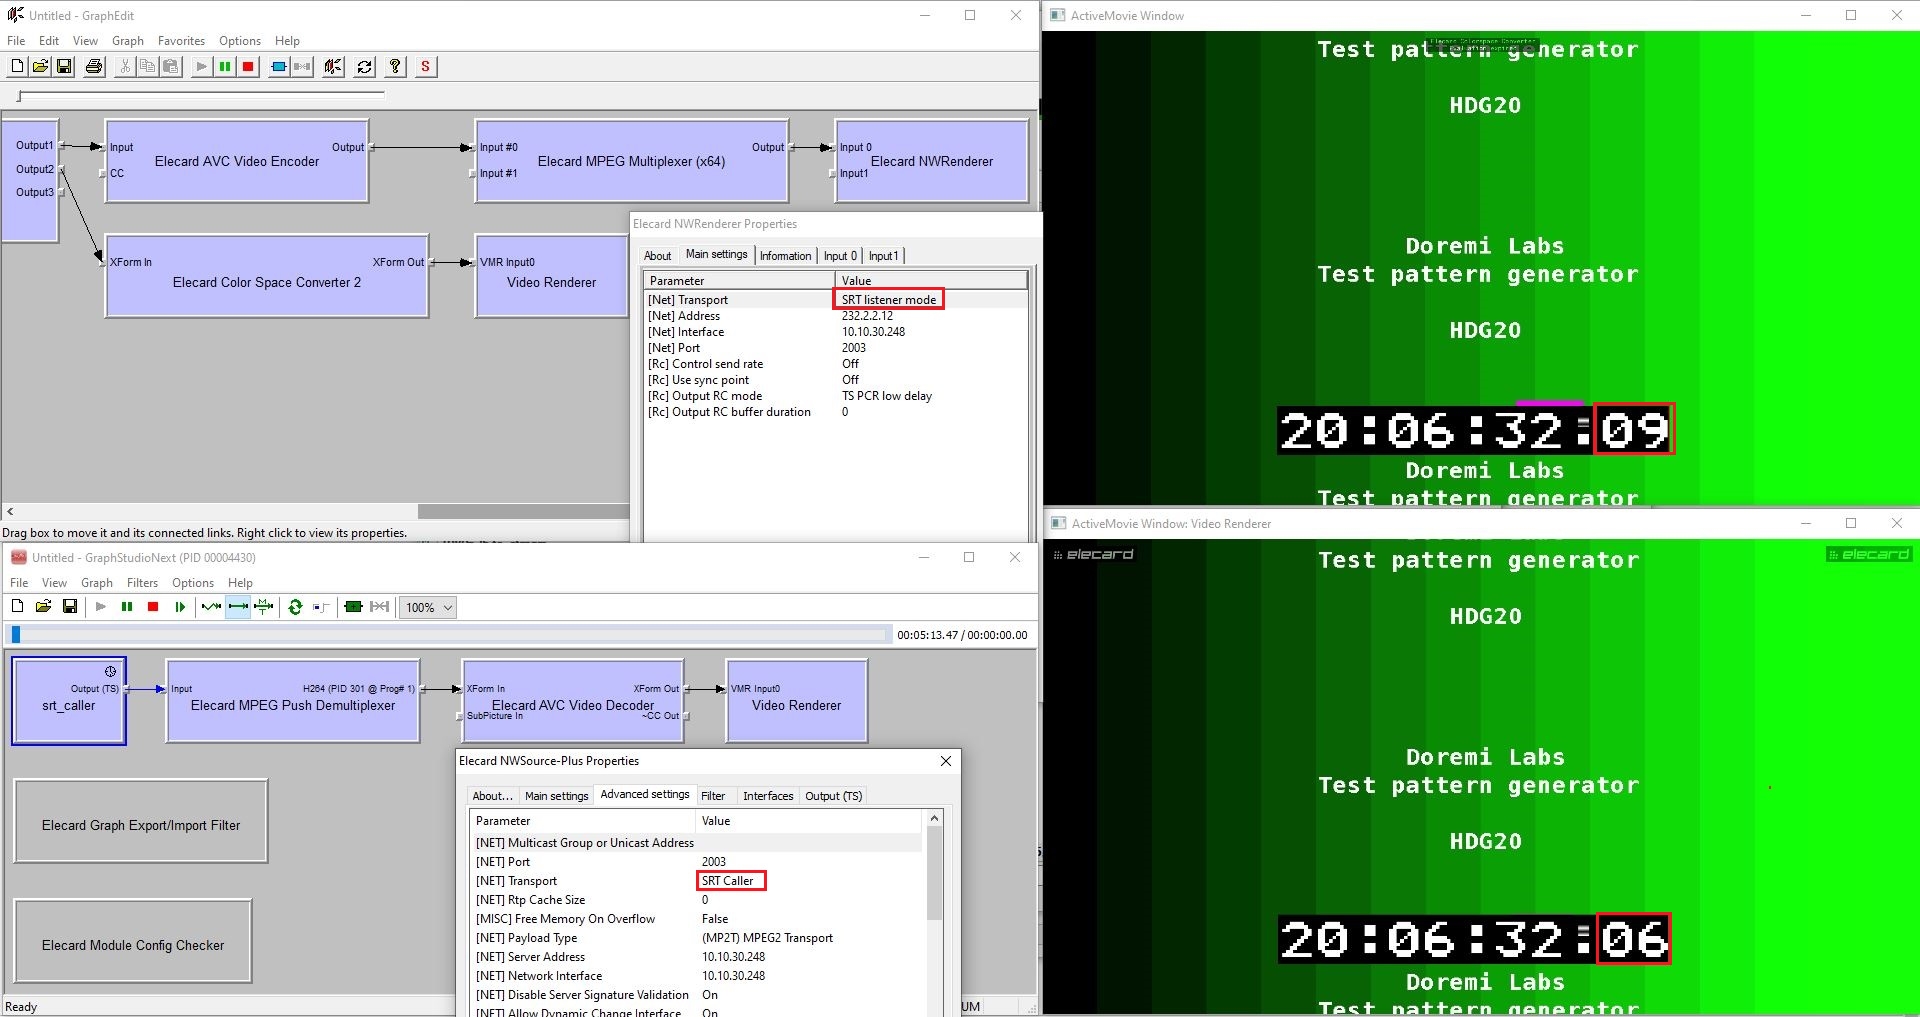Toggle media type connect mode in GraphStudioNext
Screen dimensions: 1920x1017
(264, 606)
